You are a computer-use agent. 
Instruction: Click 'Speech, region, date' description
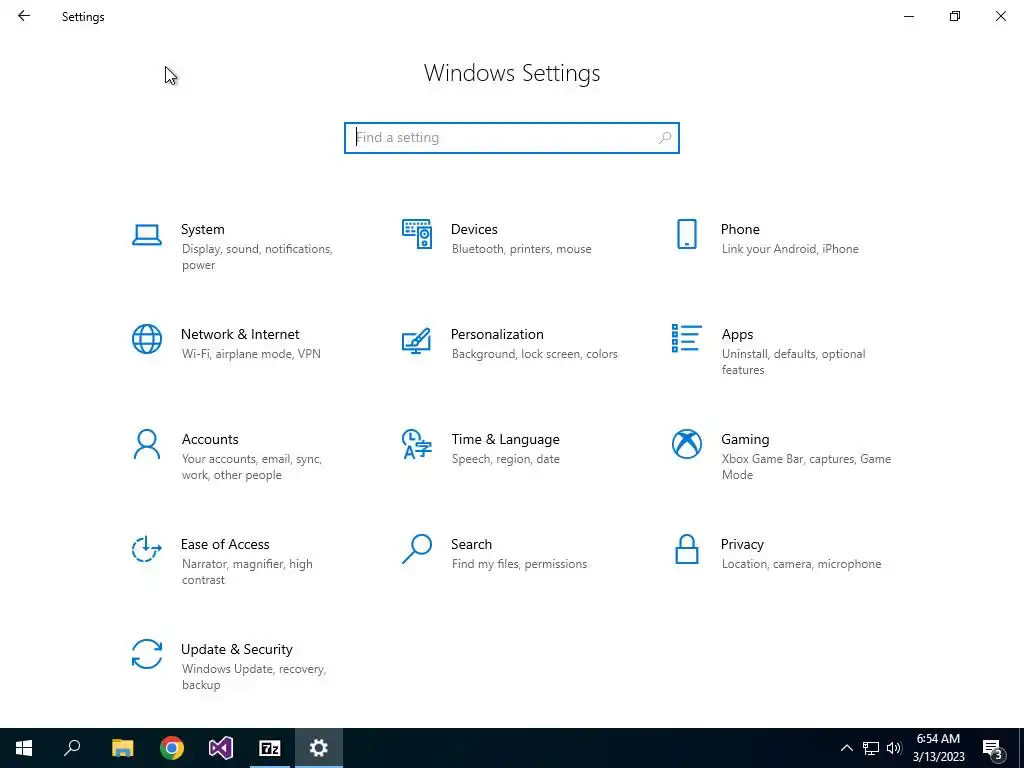[505, 459]
